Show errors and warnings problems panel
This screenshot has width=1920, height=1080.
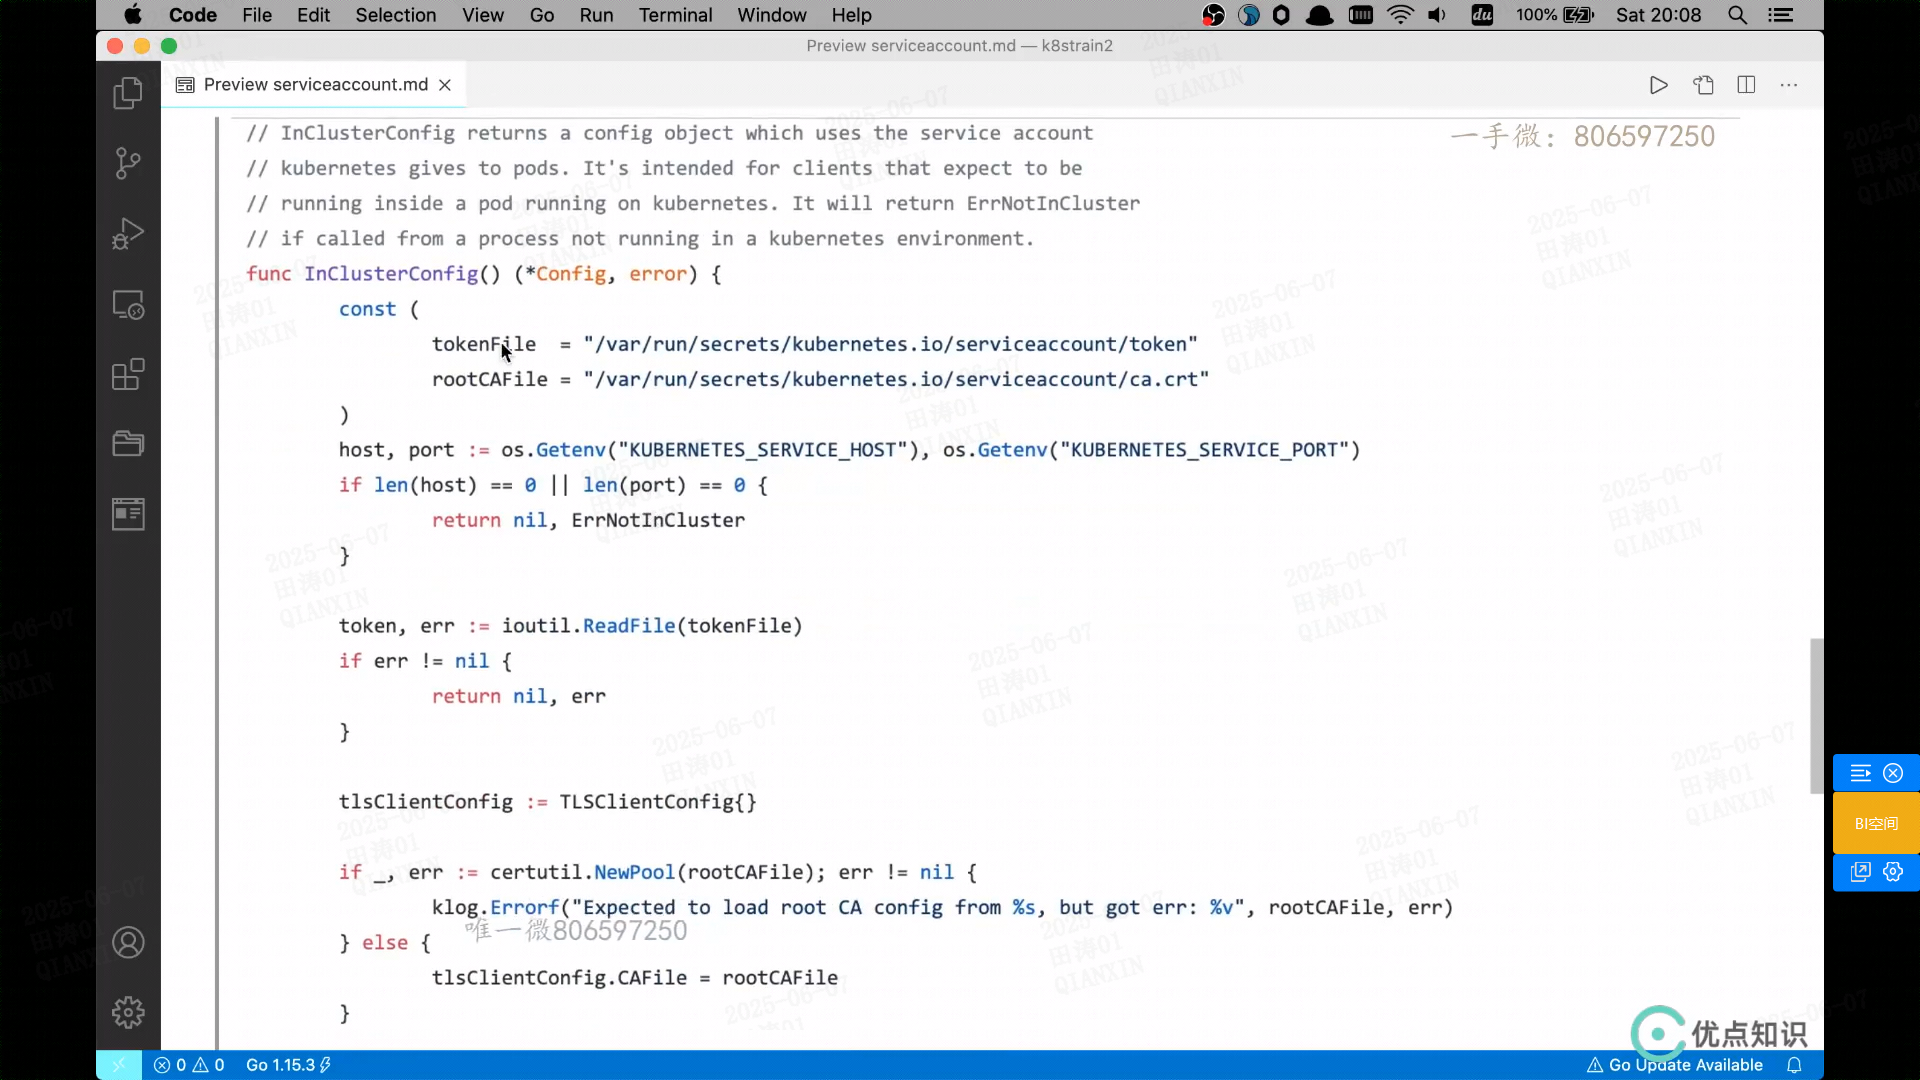pyautogui.click(x=189, y=1065)
